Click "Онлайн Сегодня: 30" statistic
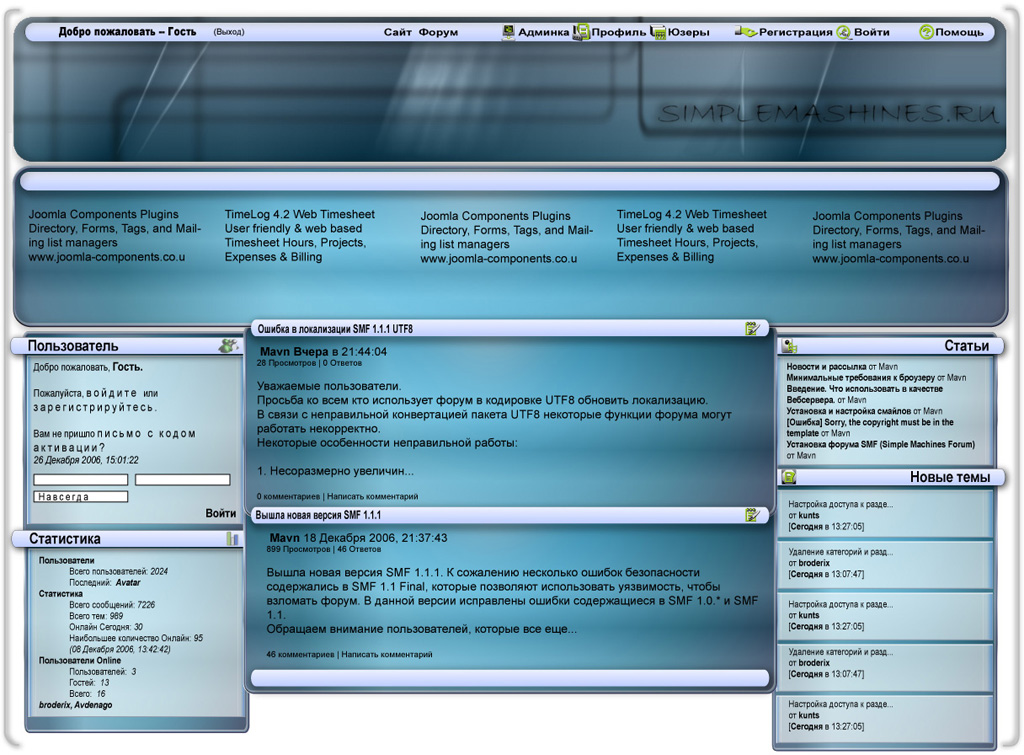This screenshot has width=1024, height=755. (106, 627)
